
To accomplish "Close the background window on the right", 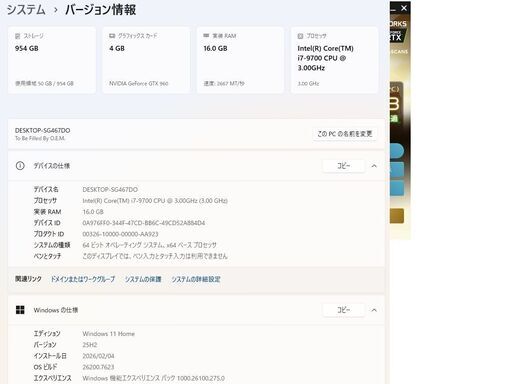I will (404, 8).
